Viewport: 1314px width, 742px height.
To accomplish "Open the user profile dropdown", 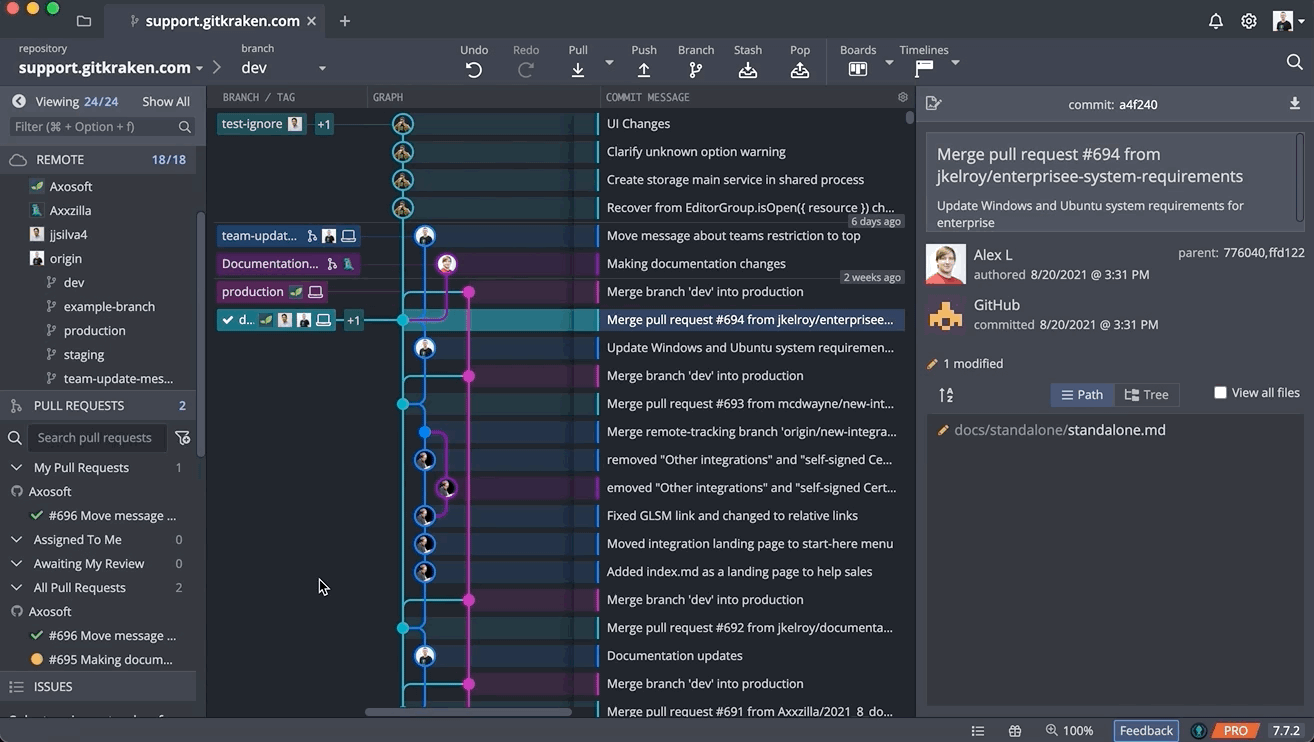I will pos(1288,21).
